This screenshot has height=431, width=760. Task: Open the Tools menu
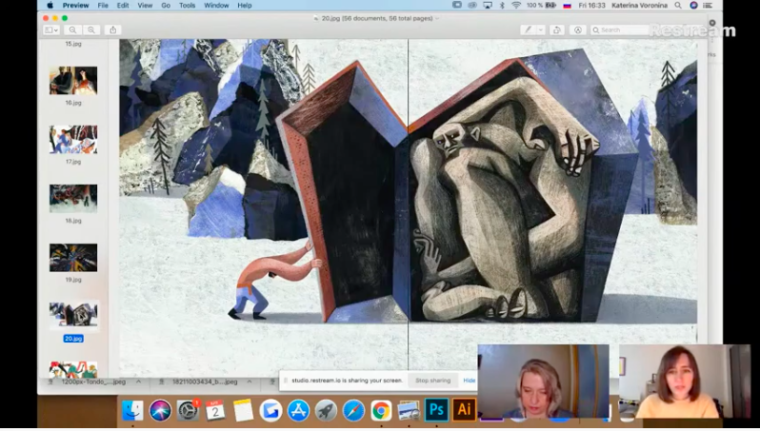coord(187,5)
